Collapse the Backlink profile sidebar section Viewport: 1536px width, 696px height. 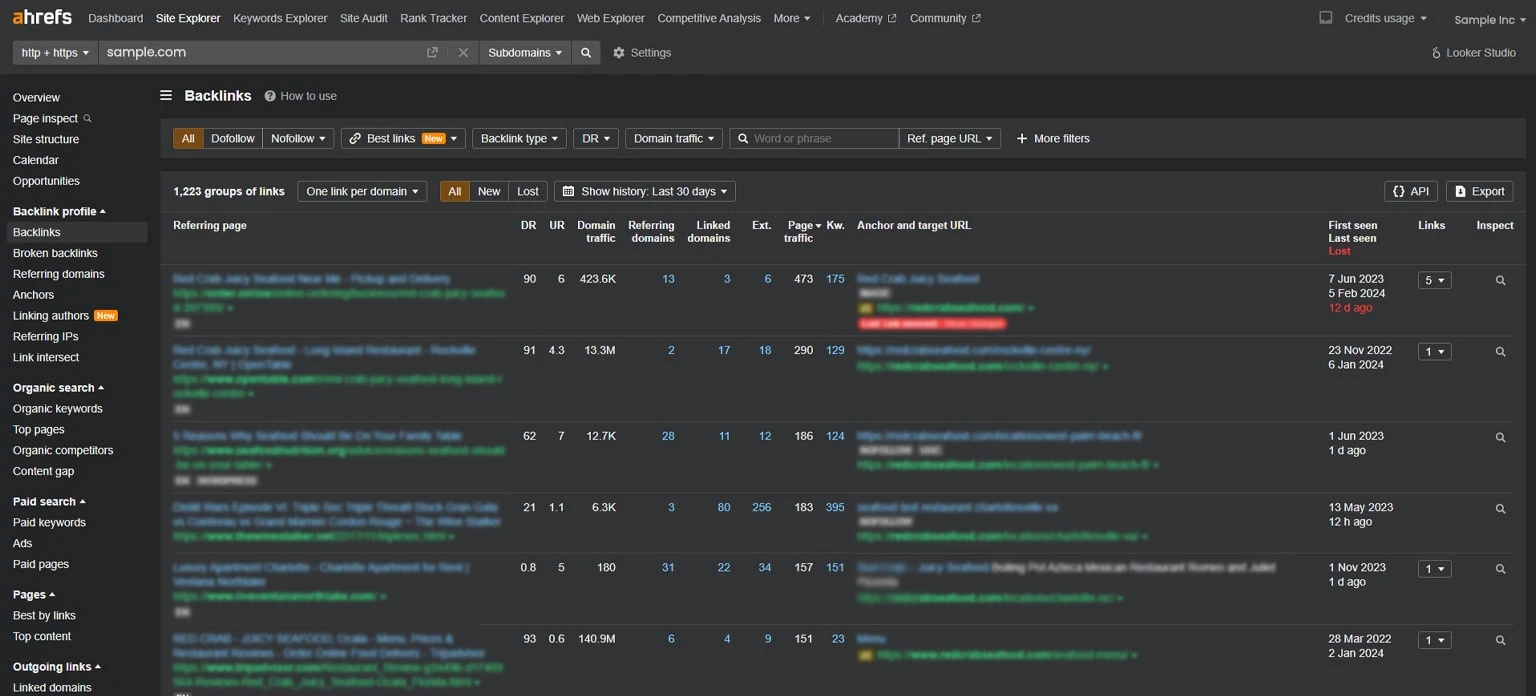point(59,211)
